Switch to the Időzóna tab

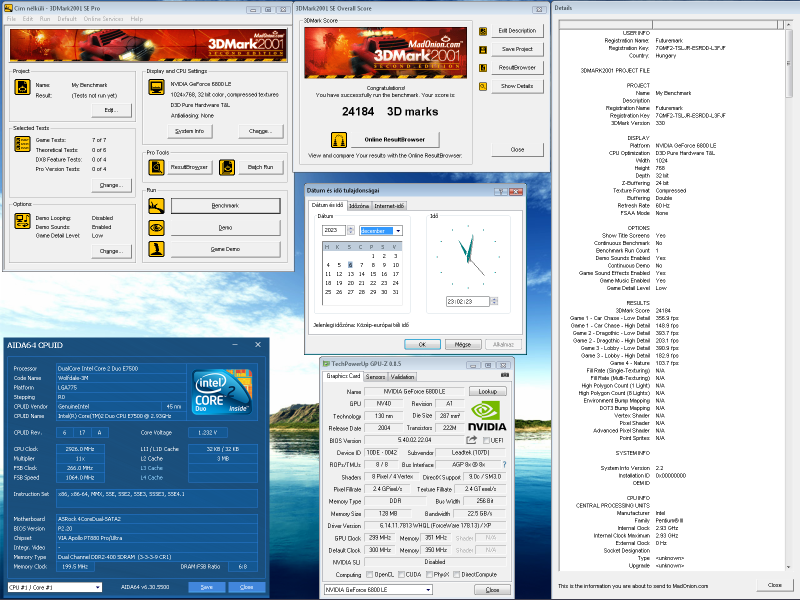[359, 206]
